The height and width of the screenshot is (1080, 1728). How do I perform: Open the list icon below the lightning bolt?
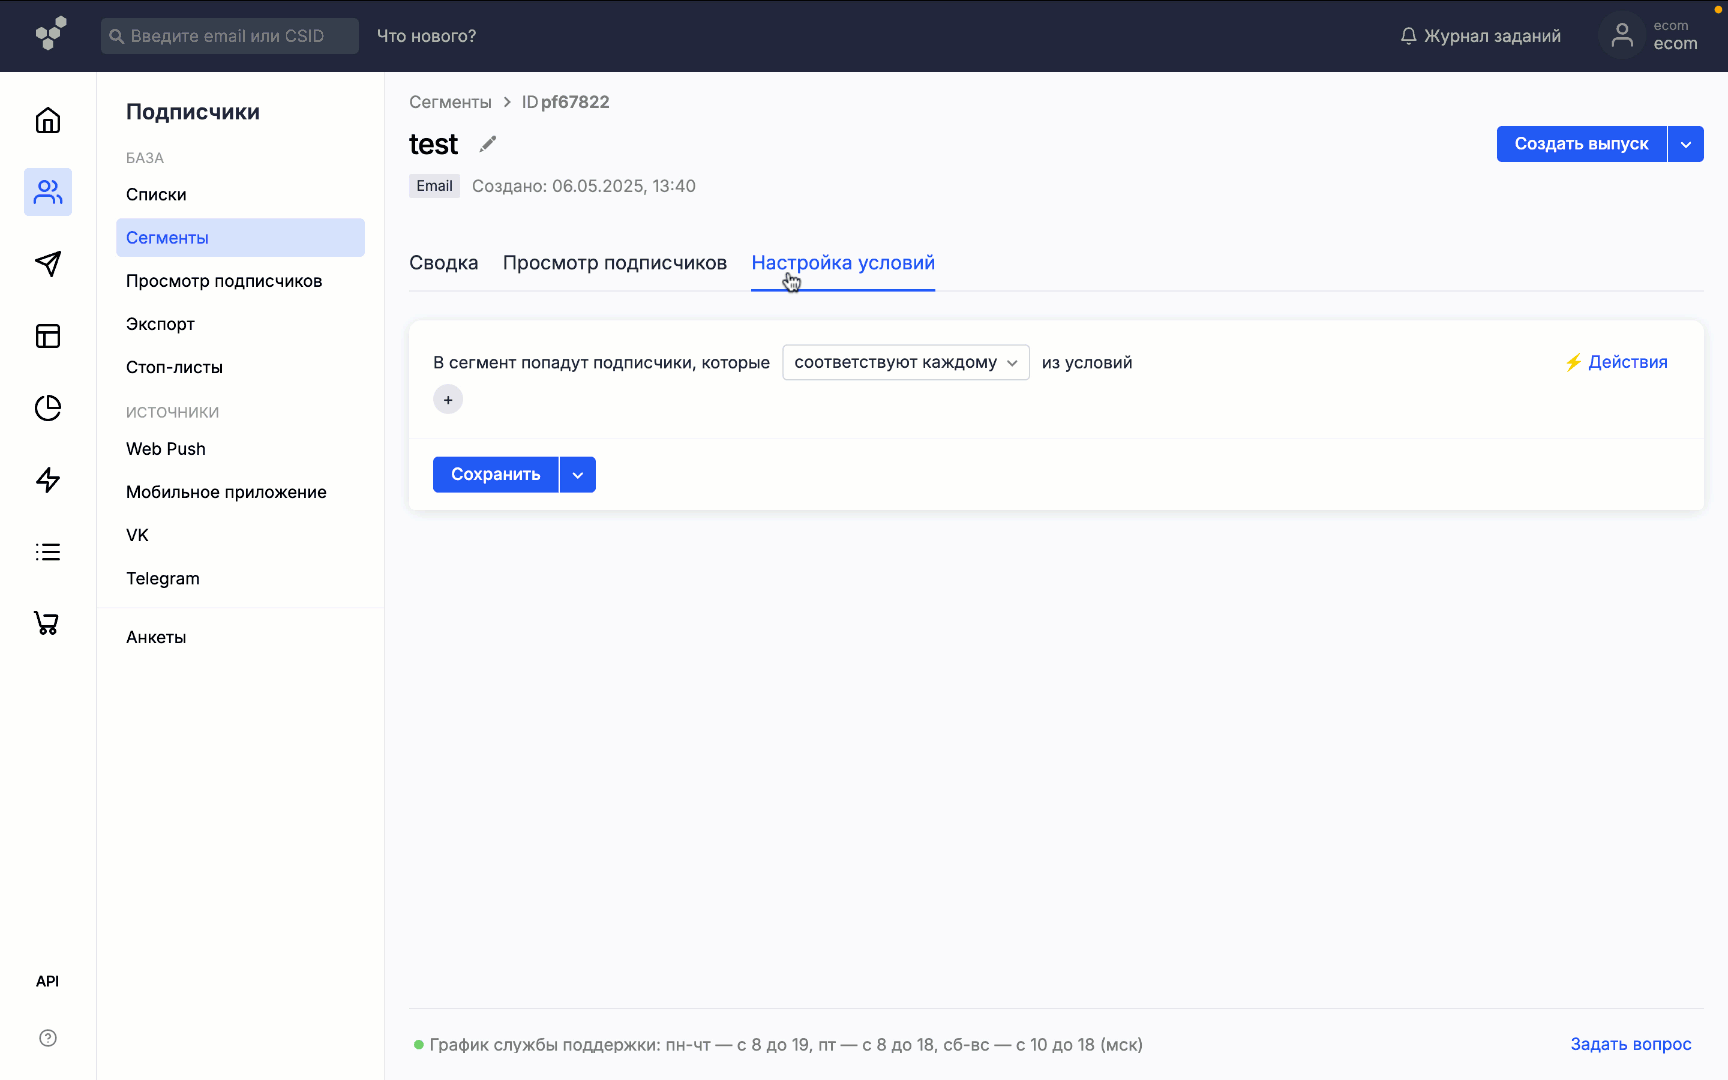[47, 551]
